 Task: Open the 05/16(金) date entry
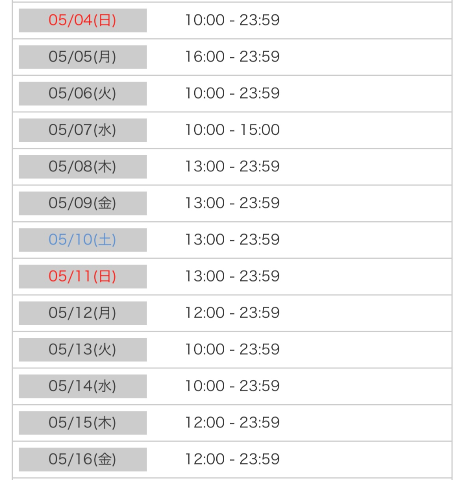[83, 460]
